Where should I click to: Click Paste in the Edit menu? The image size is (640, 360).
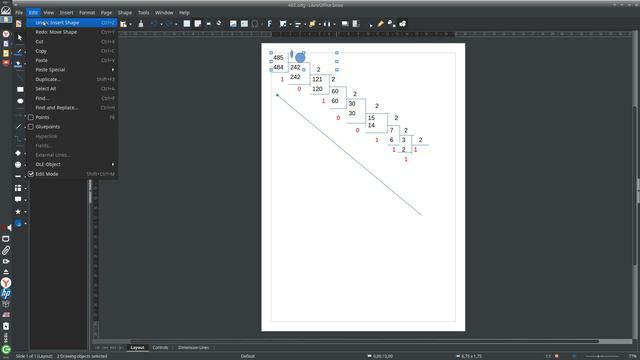point(72,60)
